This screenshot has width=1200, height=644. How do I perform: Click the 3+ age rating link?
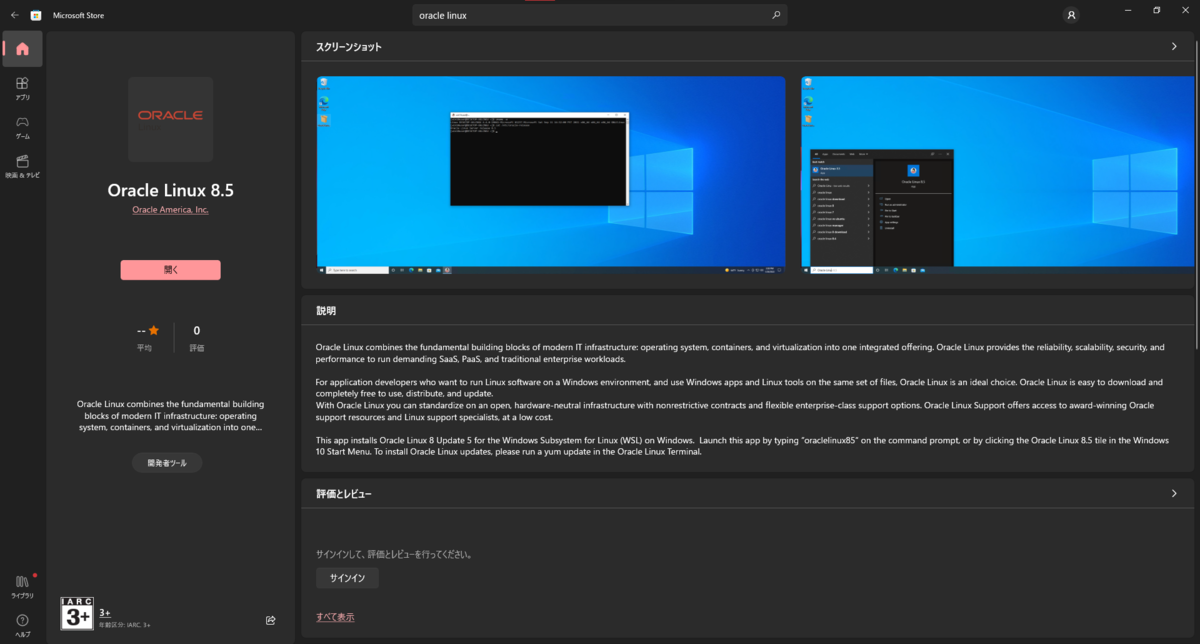pos(105,613)
